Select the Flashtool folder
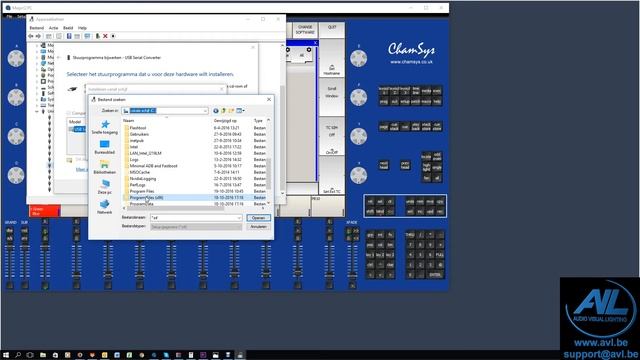Screen dimensions: 640x360 (138, 128)
